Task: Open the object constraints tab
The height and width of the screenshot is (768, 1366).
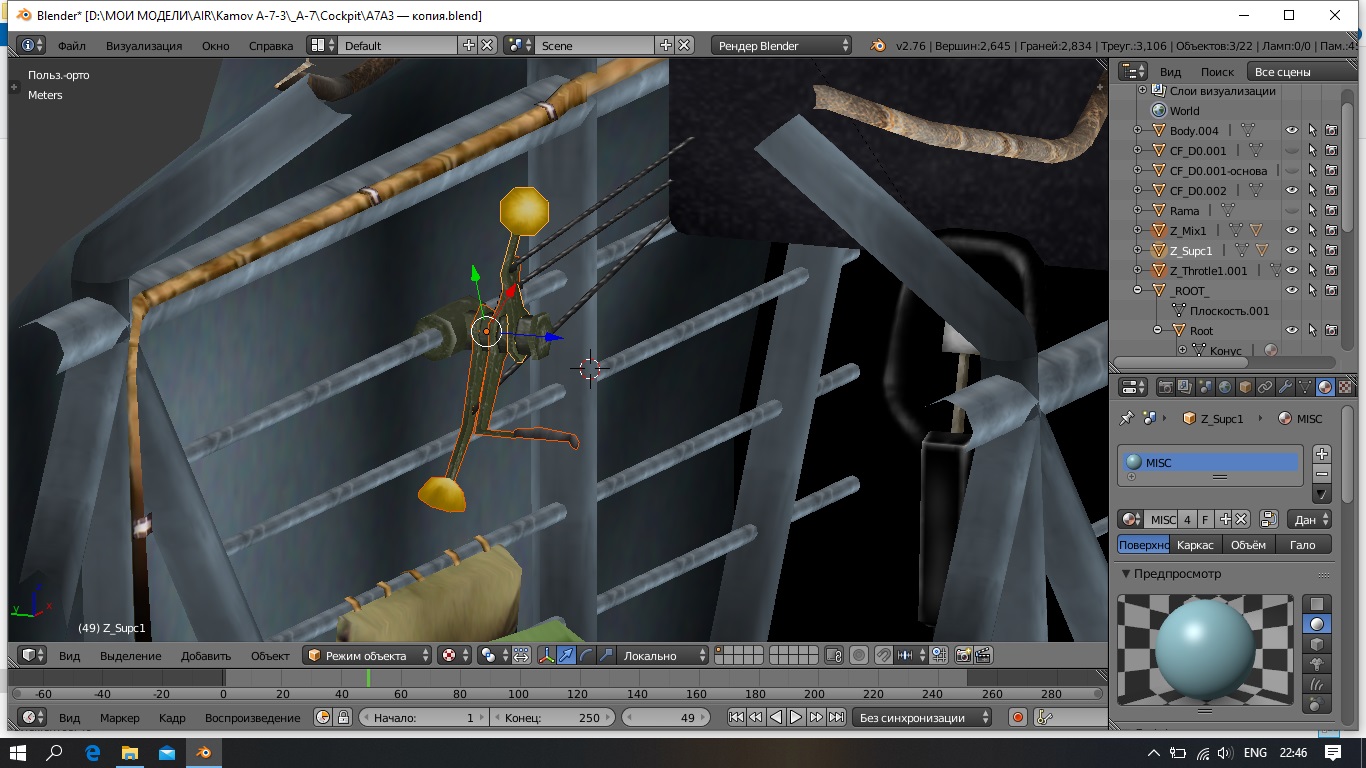Action: pos(1265,387)
